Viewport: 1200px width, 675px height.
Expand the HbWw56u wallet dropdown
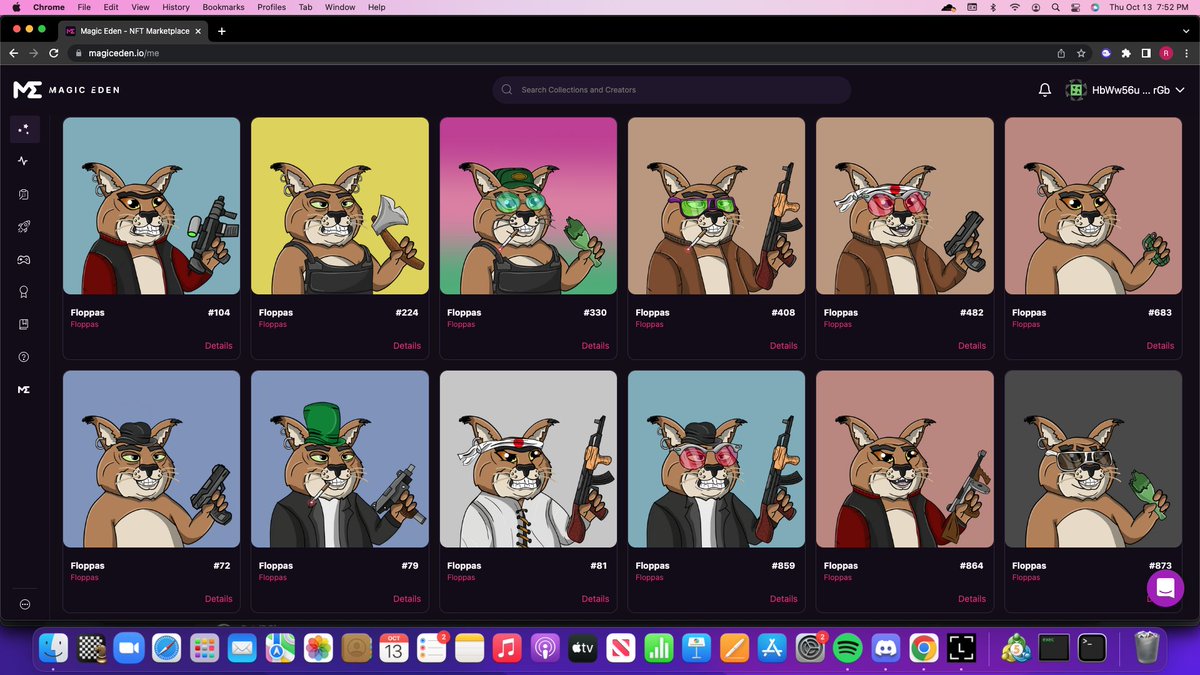click(x=1125, y=90)
